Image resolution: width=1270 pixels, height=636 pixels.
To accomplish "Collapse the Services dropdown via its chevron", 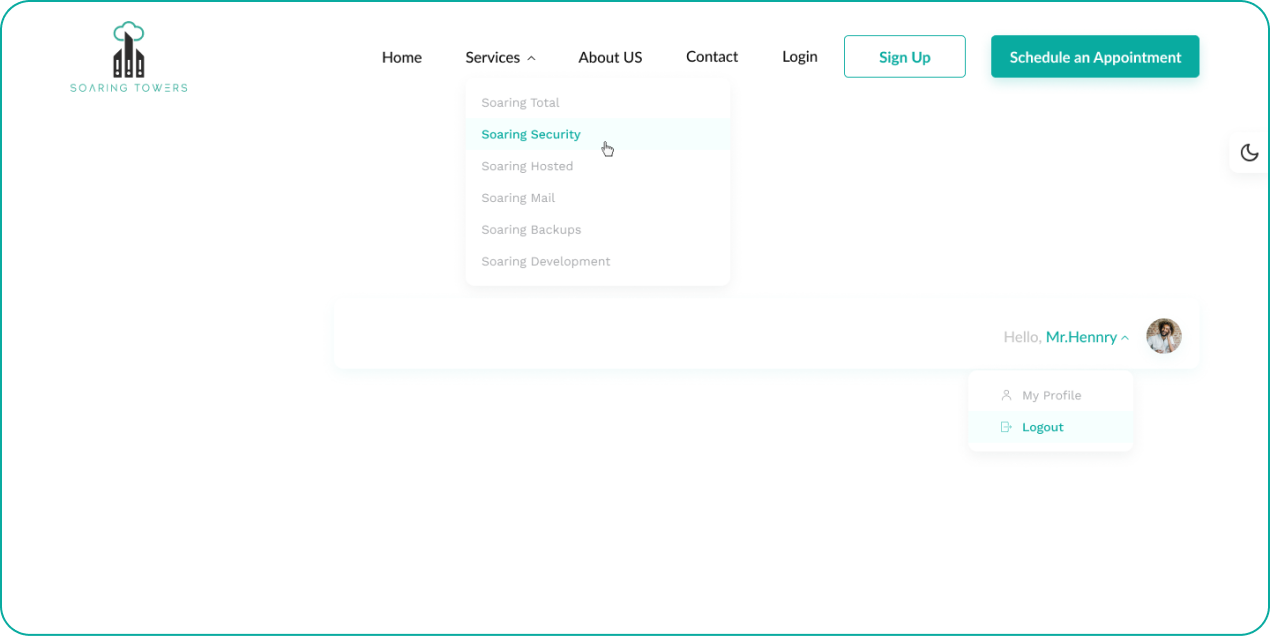I will click(x=532, y=57).
